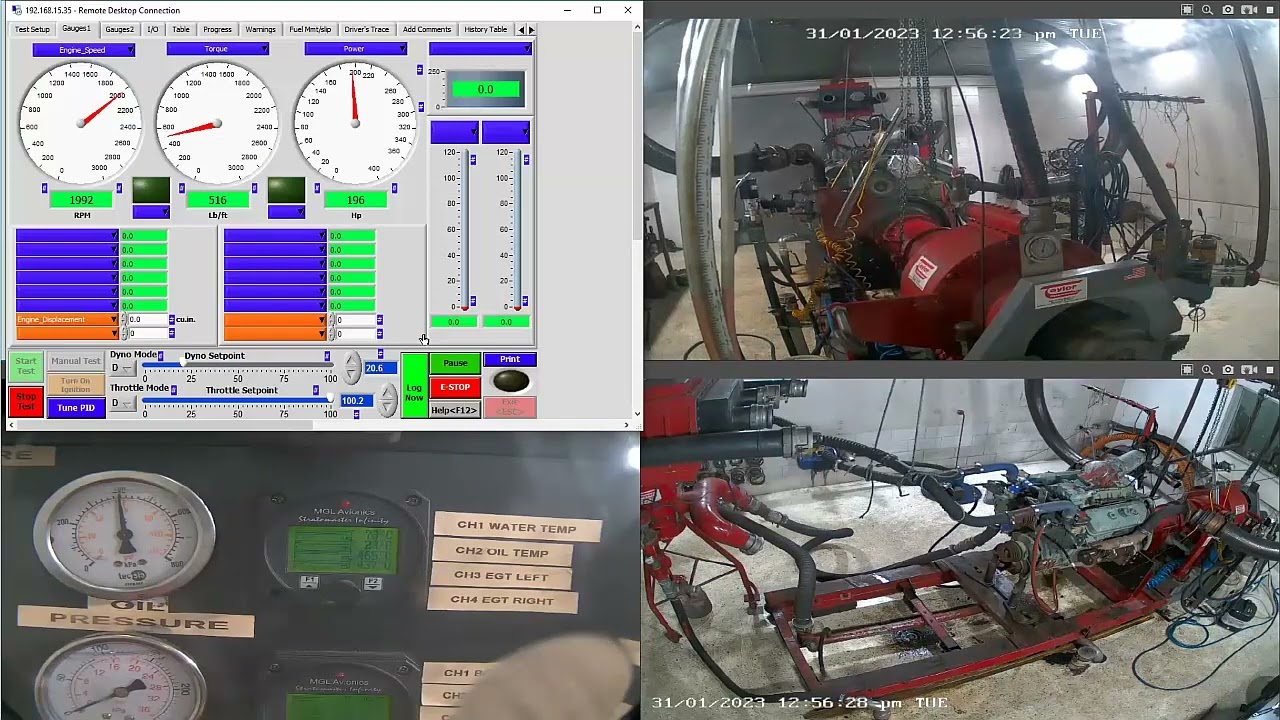This screenshot has height=720, width=1280.
Task: Hit the red E-STOP button
Action: [455, 387]
